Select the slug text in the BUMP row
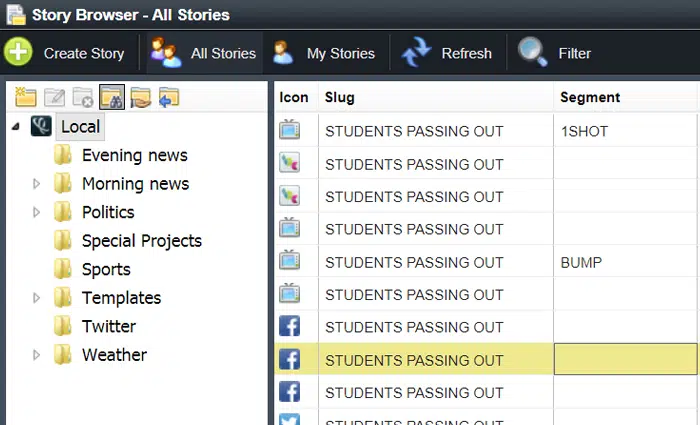 click(x=414, y=262)
